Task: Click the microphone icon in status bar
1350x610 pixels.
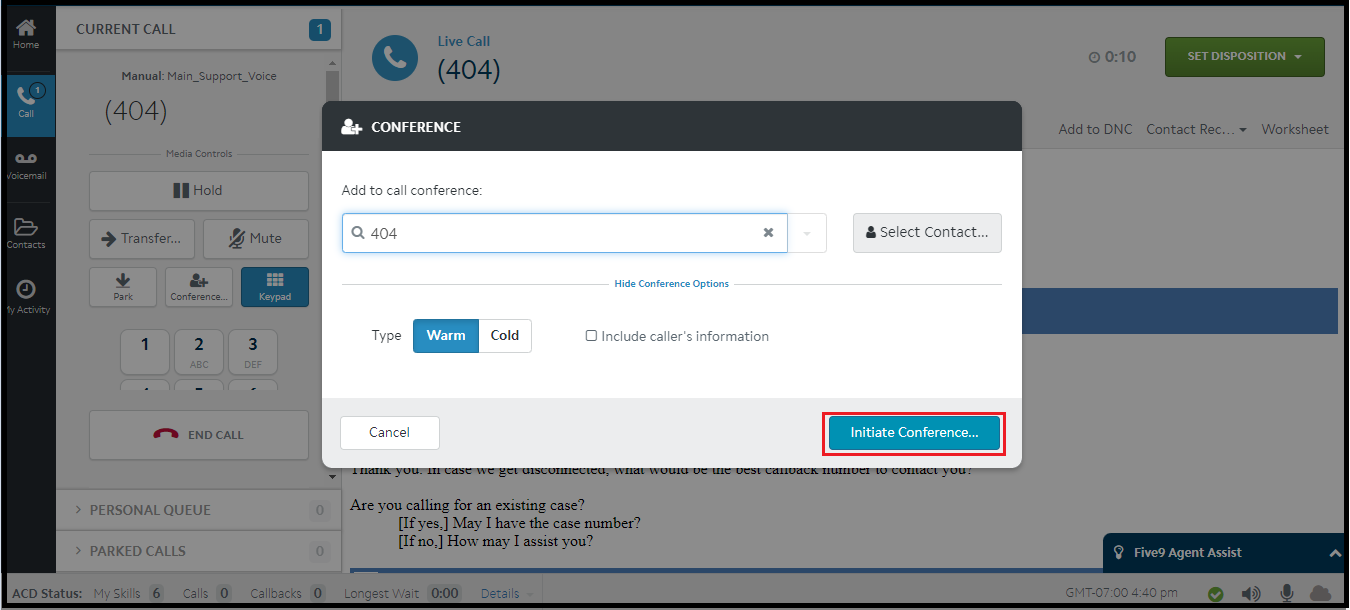Action: click(1287, 594)
